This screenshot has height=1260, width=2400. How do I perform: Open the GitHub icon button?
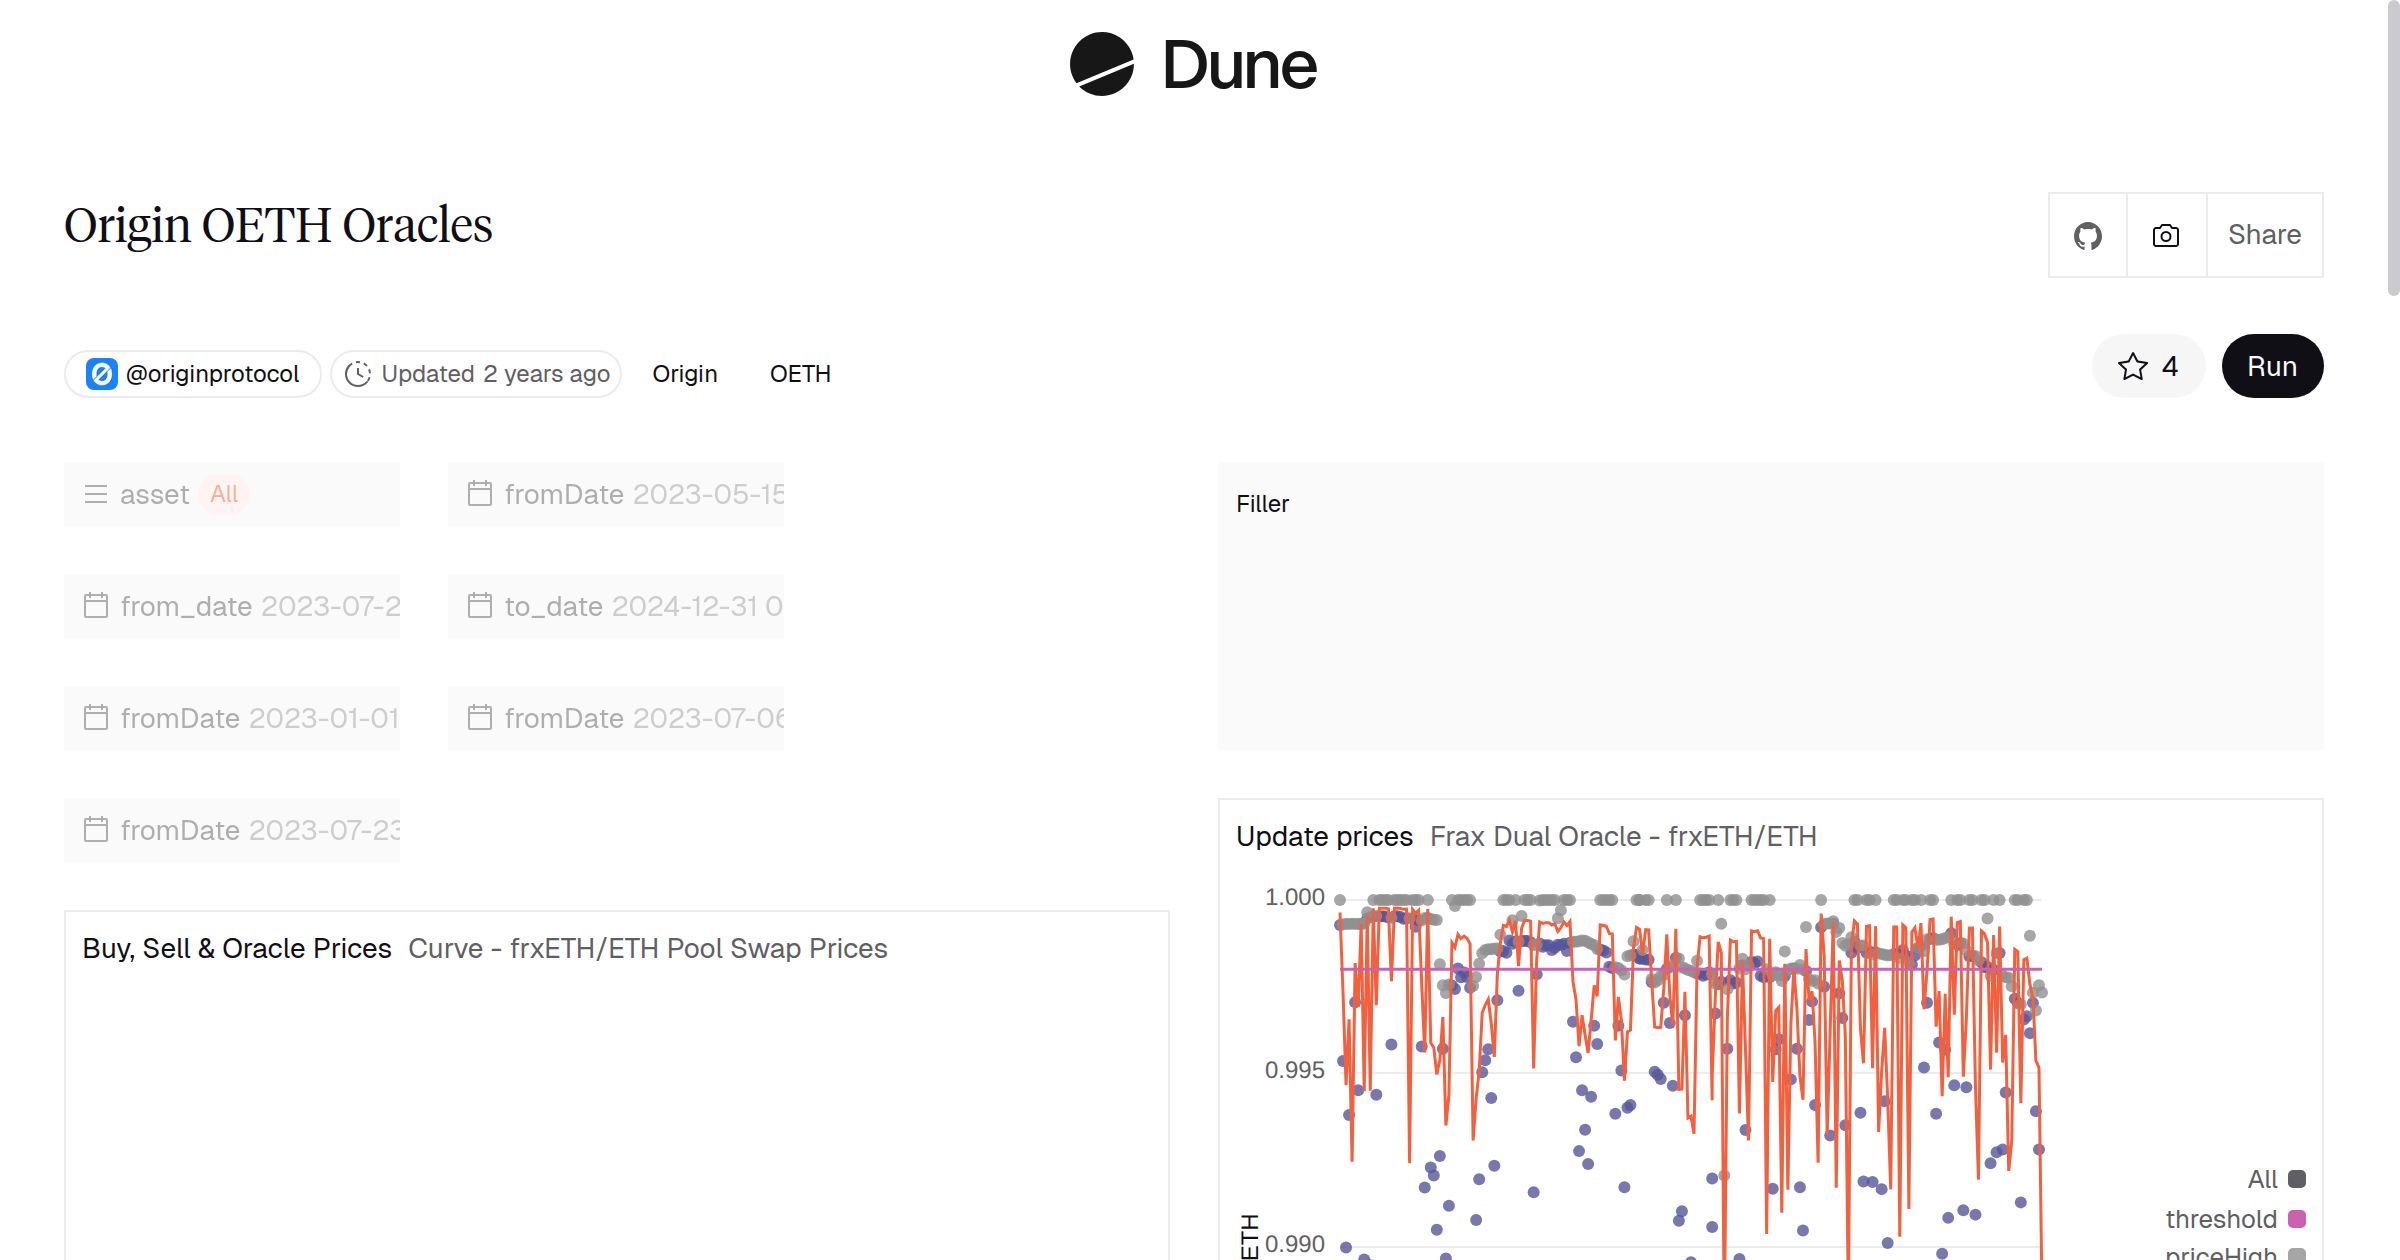(x=2087, y=236)
